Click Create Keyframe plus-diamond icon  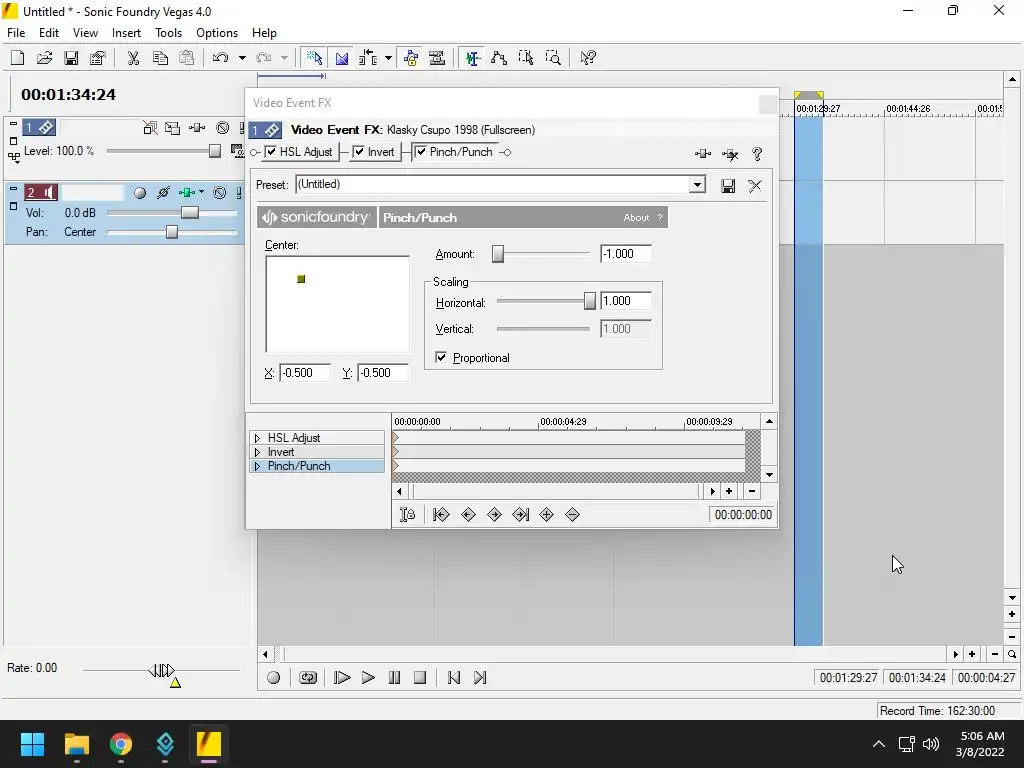[x=547, y=515]
